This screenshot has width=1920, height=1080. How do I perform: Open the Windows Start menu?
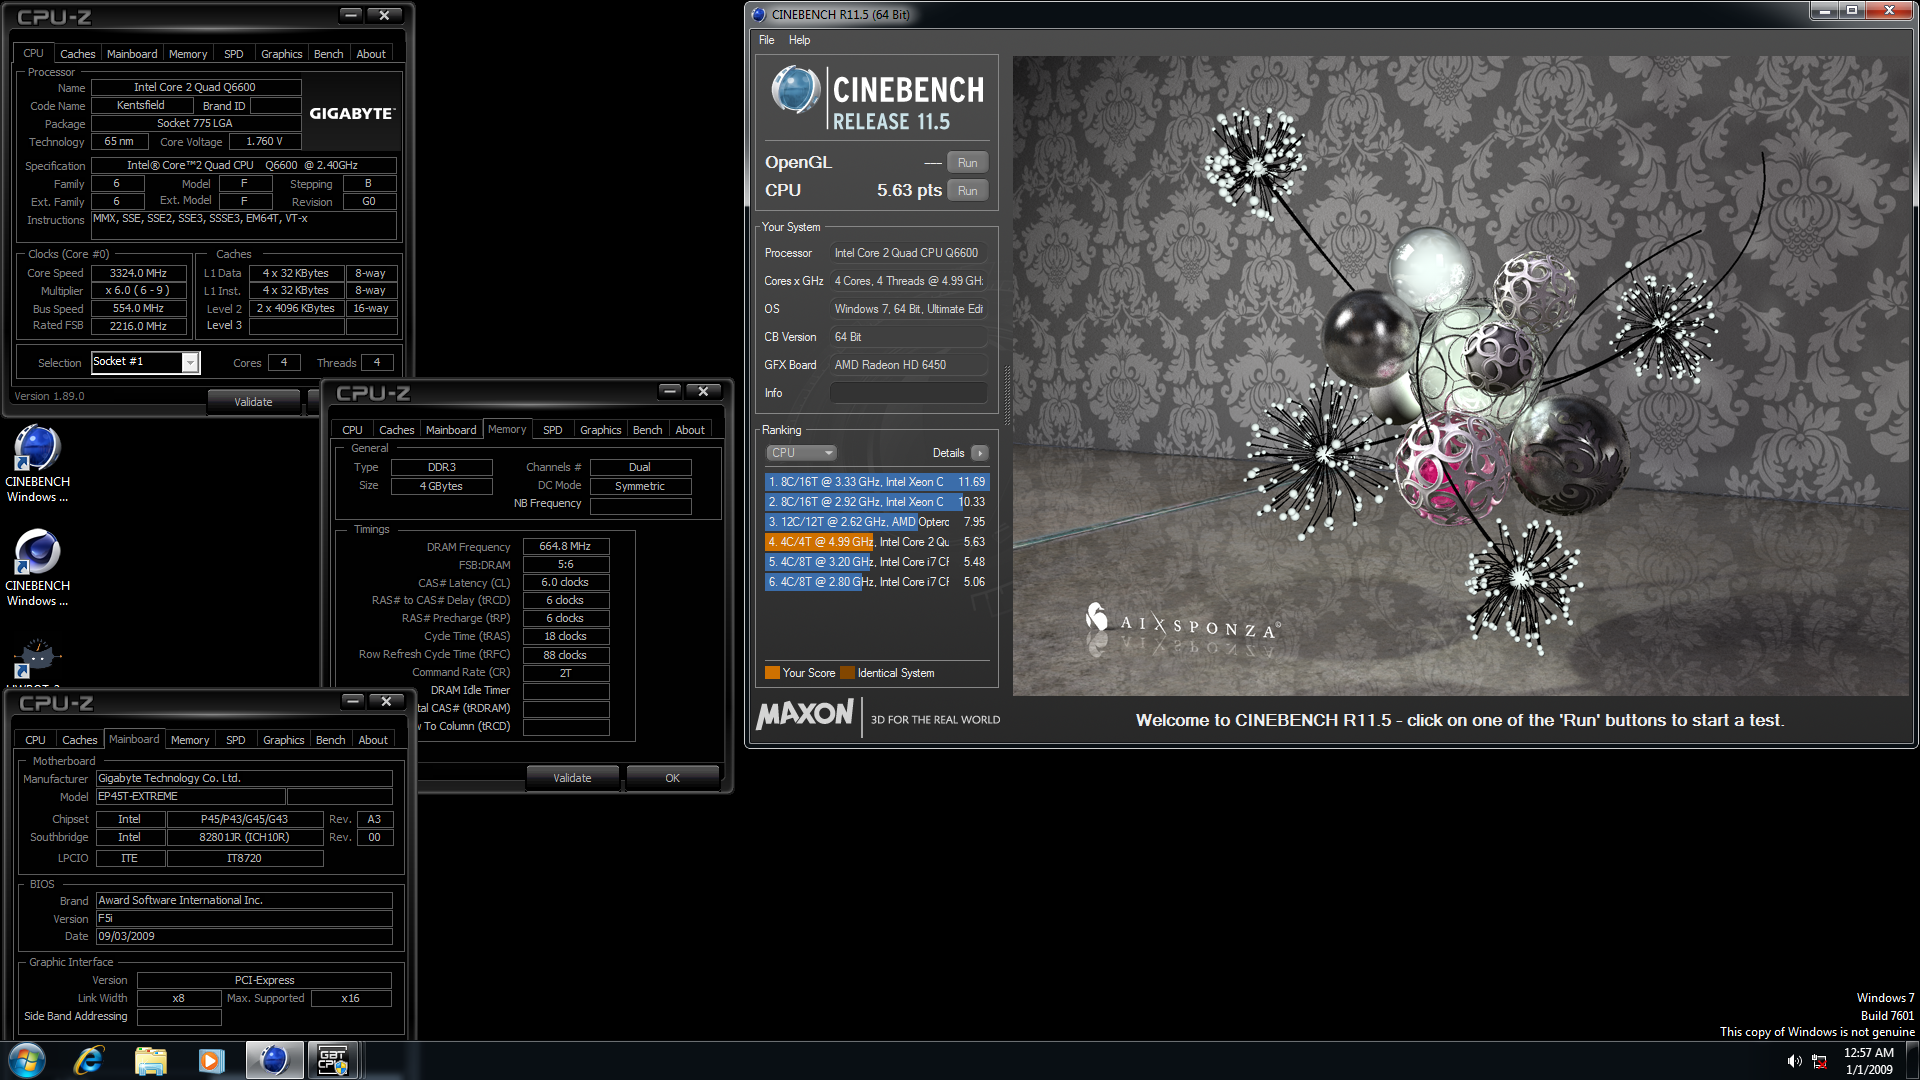(27, 1060)
